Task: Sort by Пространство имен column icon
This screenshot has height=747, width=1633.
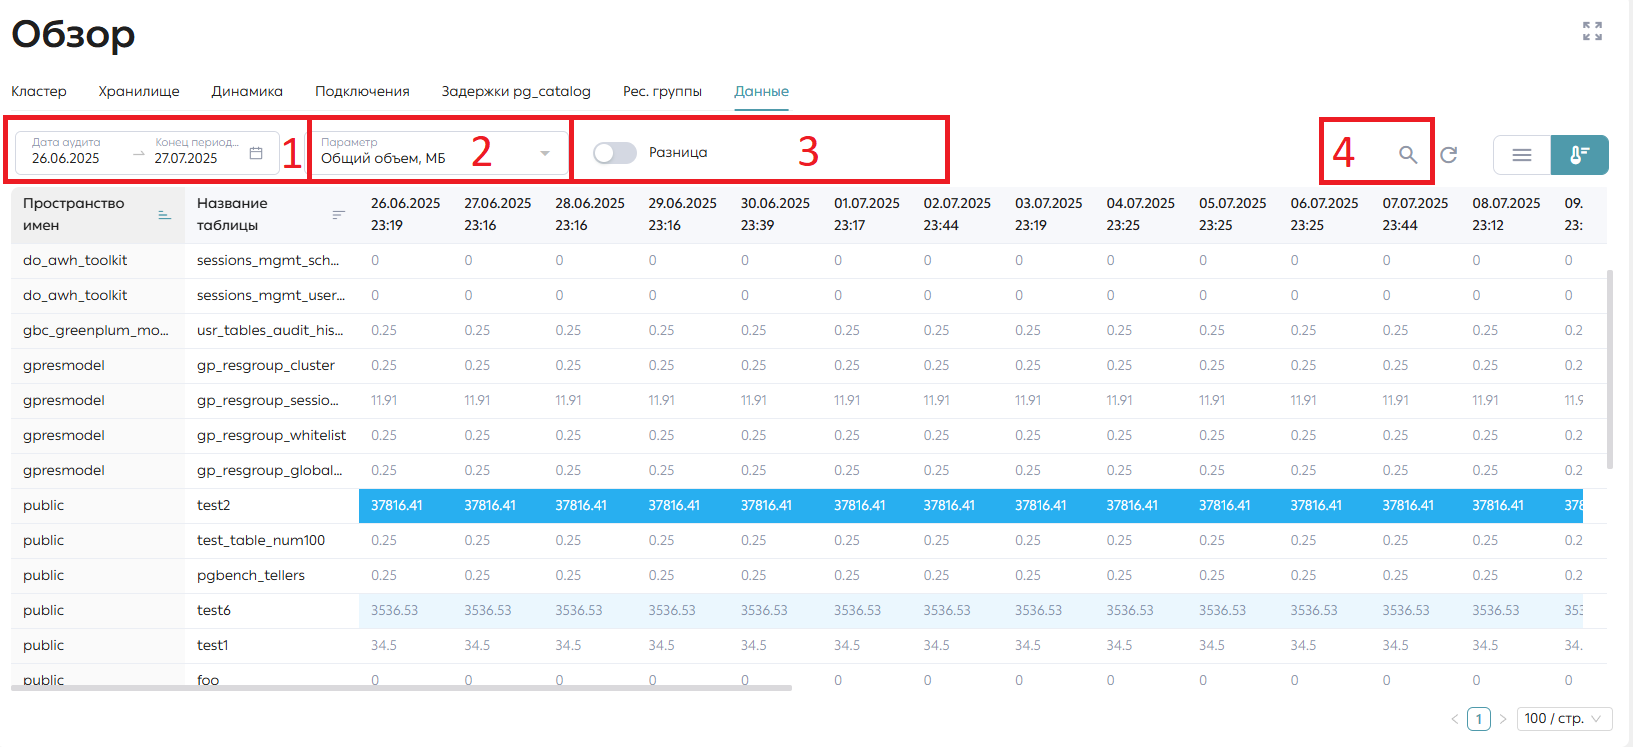Action: (x=165, y=215)
